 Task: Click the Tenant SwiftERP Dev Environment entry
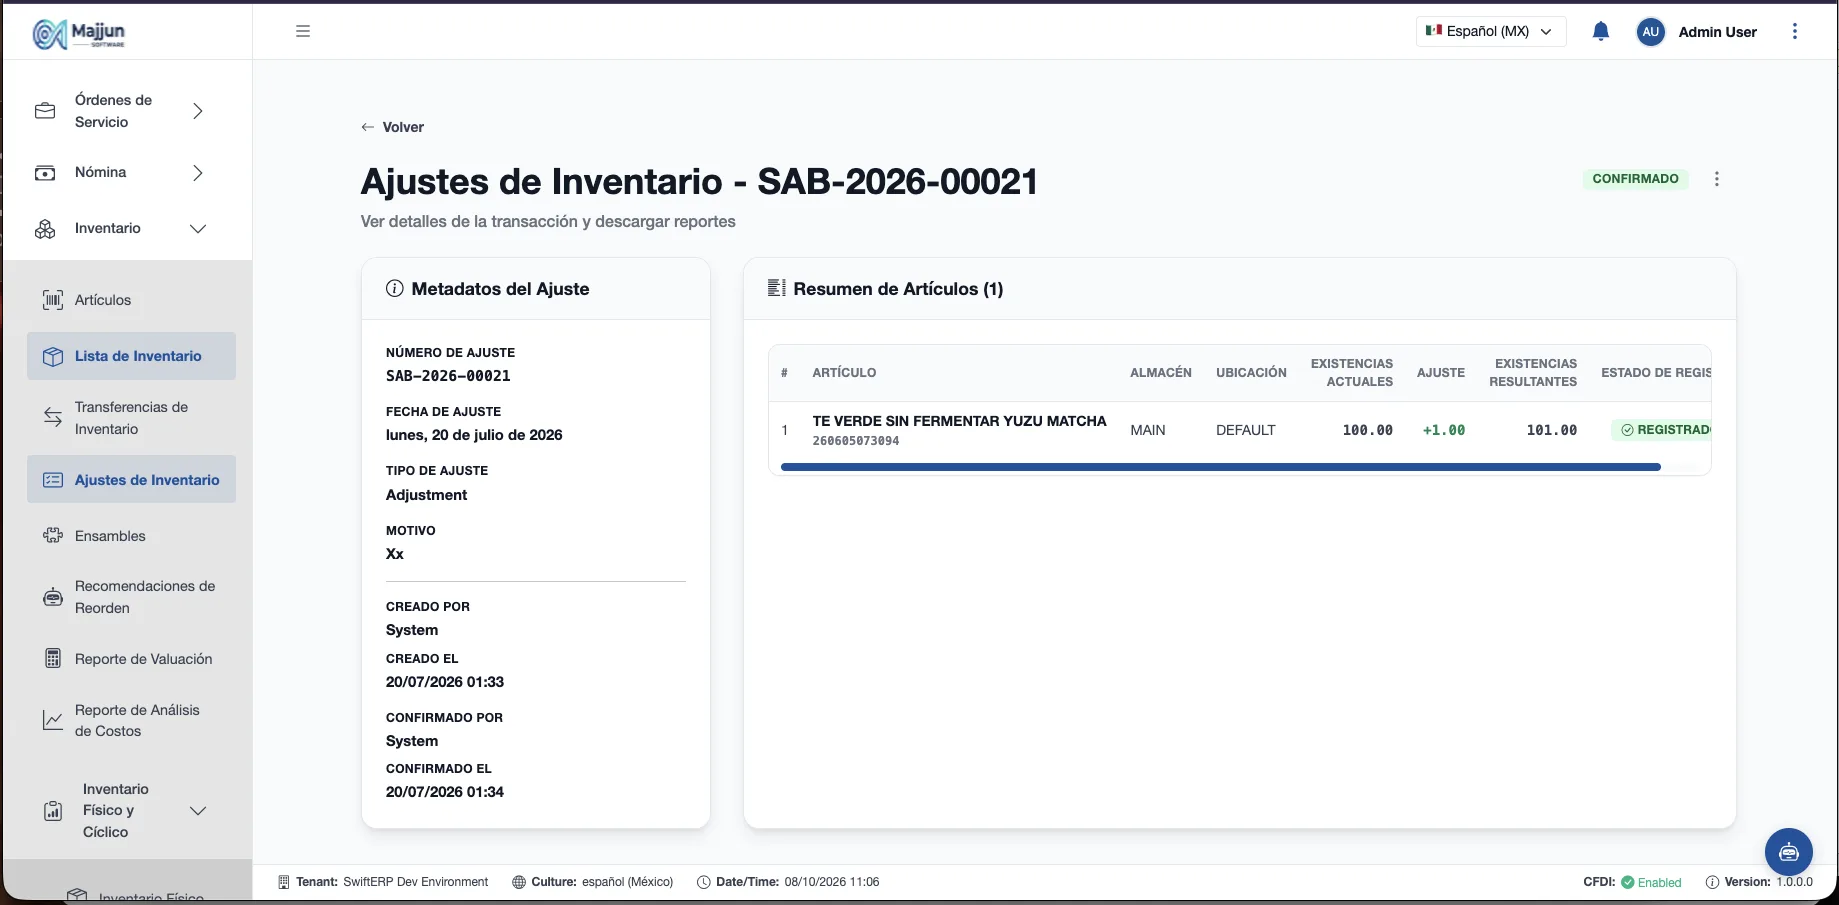(x=383, y=882)
